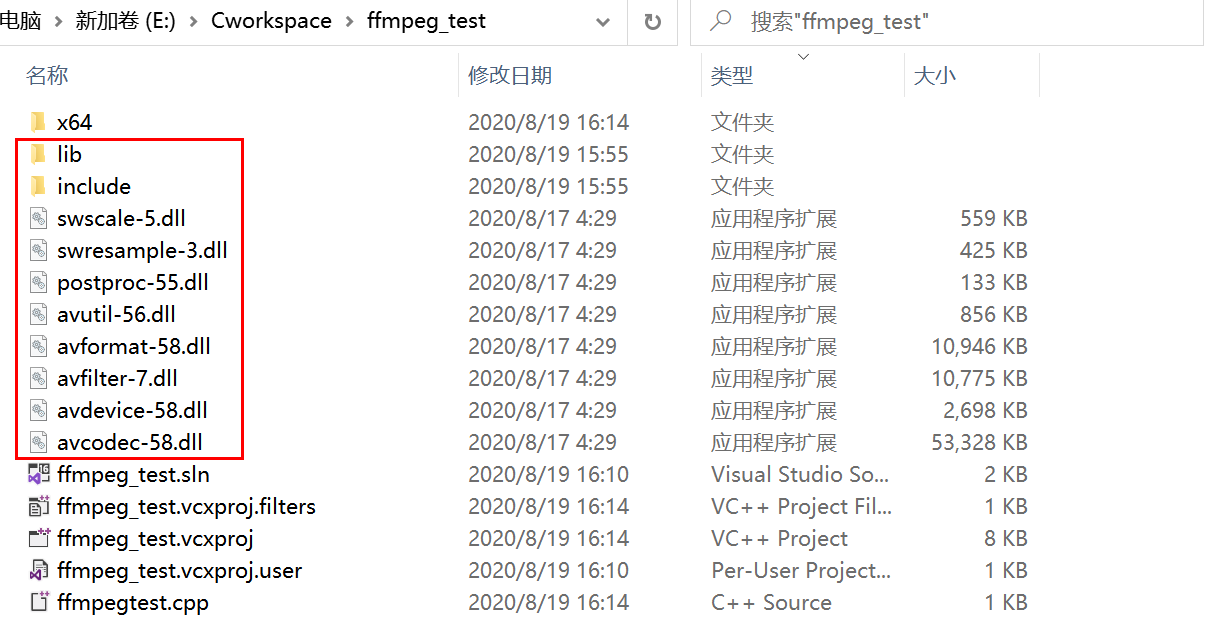Sort by the 大小 column header
Viewport: 1216px width, 636px height.
coord(935,75)
